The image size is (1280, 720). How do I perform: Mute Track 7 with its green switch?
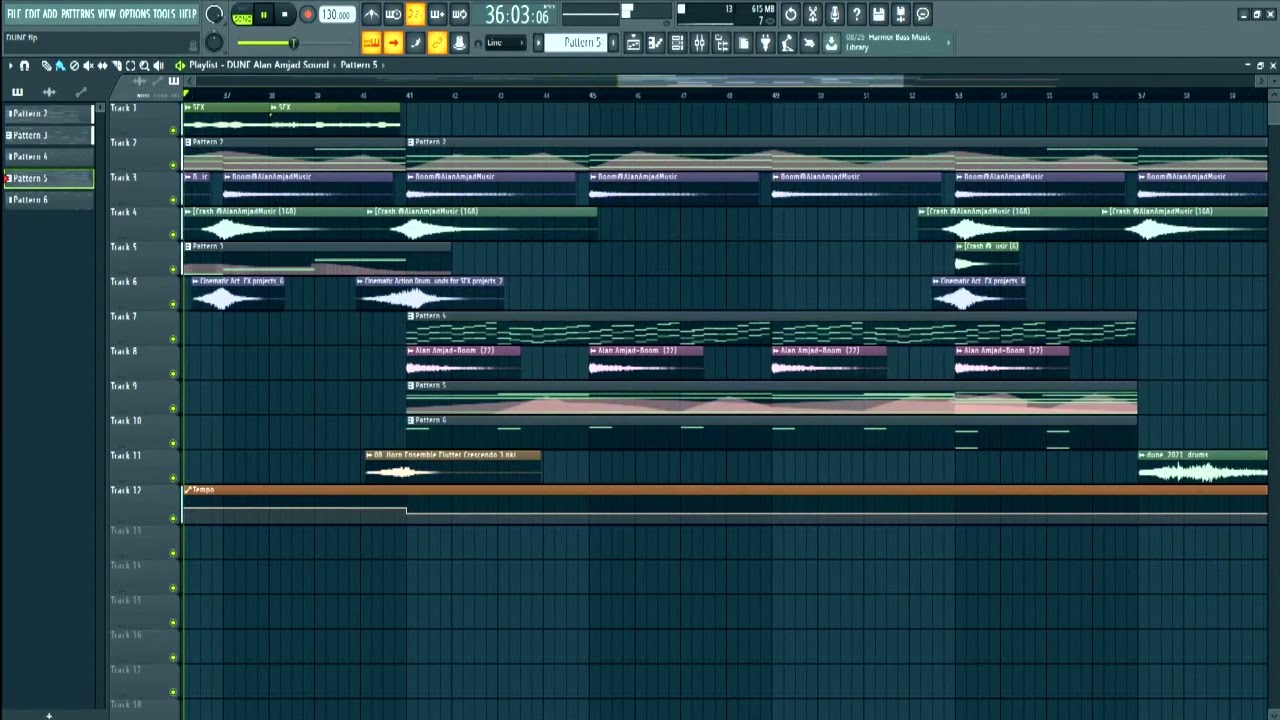[173, 339]
